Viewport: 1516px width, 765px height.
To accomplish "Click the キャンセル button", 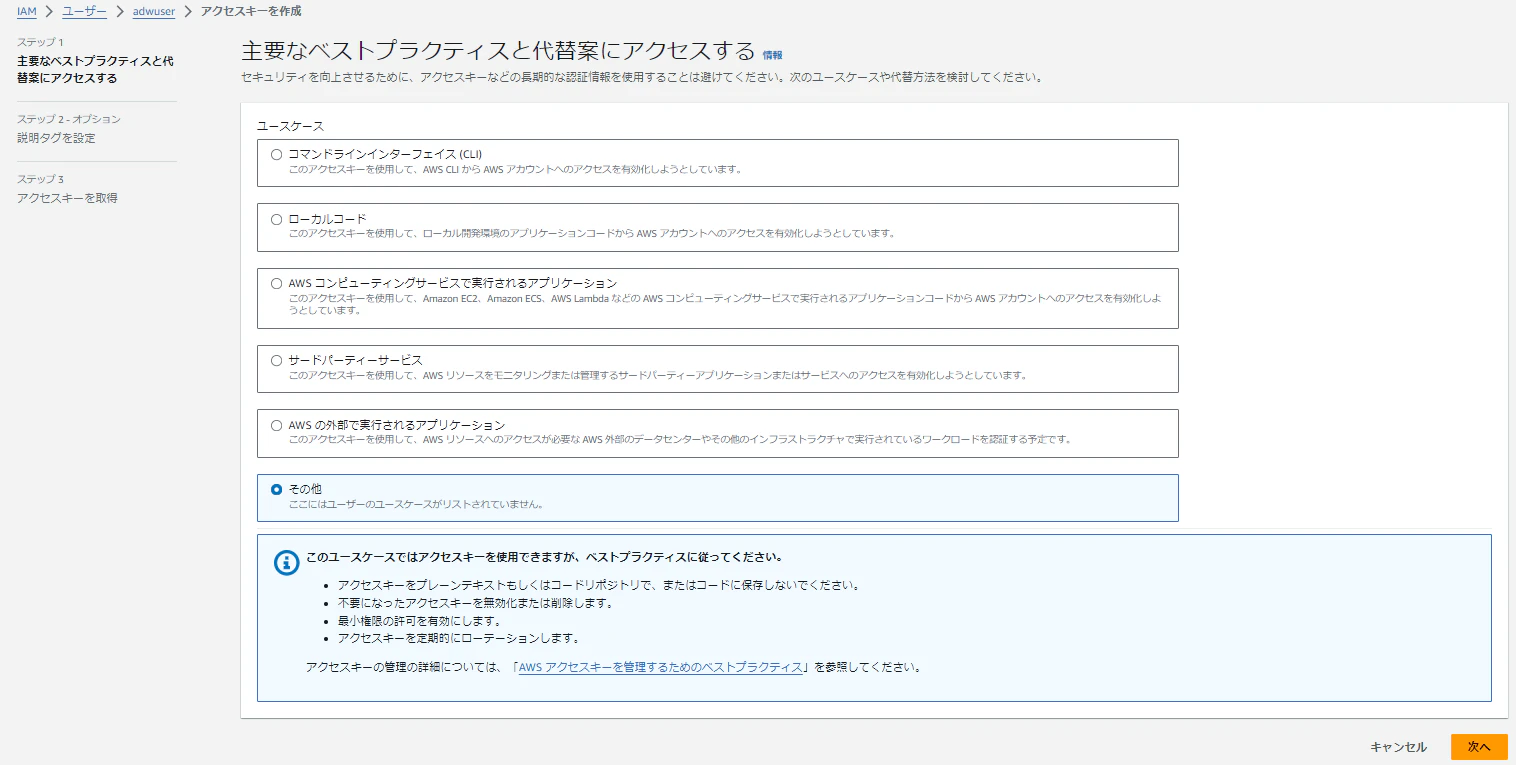I will [x=1398, y=747].
